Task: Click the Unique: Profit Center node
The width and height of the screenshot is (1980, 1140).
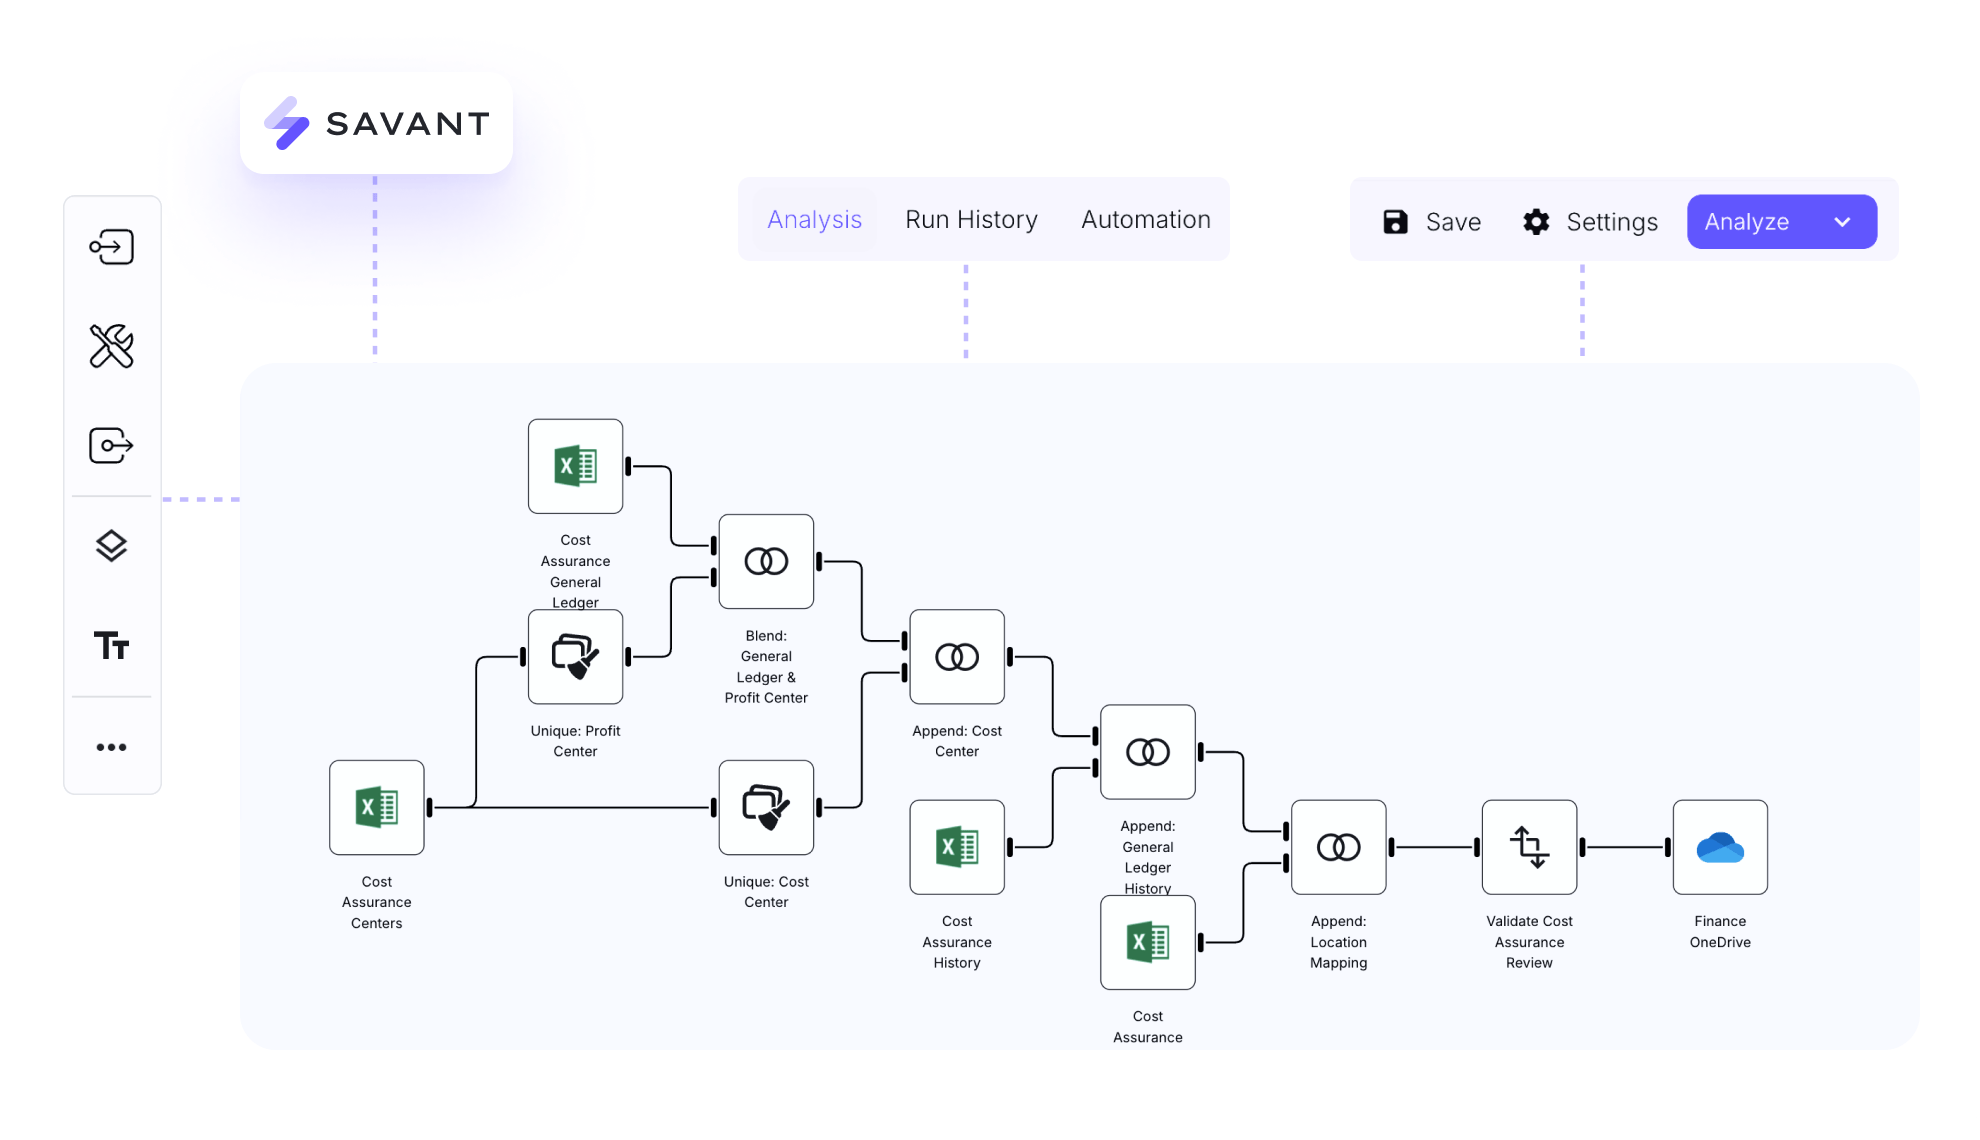Action: [x=575, y=657]
